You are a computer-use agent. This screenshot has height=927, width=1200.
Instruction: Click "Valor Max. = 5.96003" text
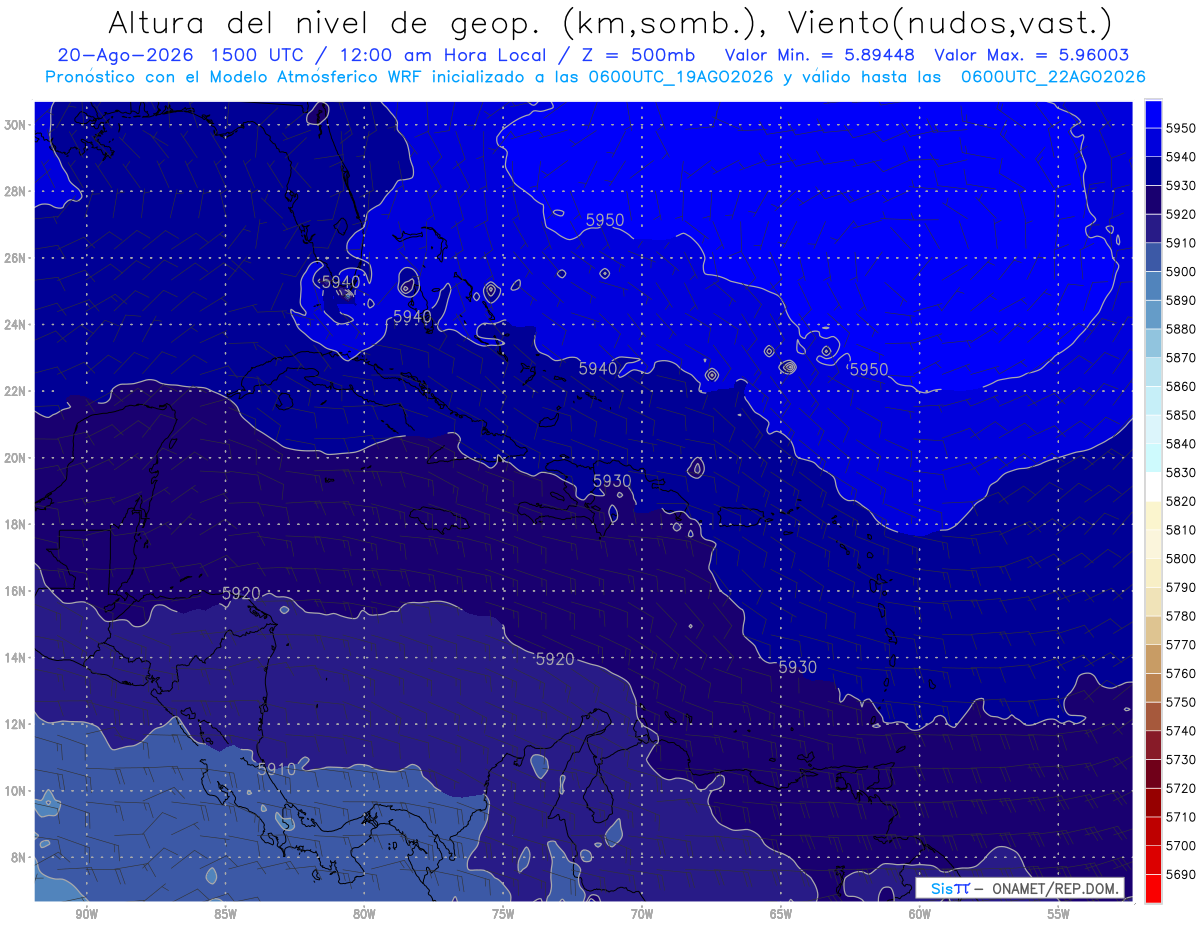point(1032,56)
